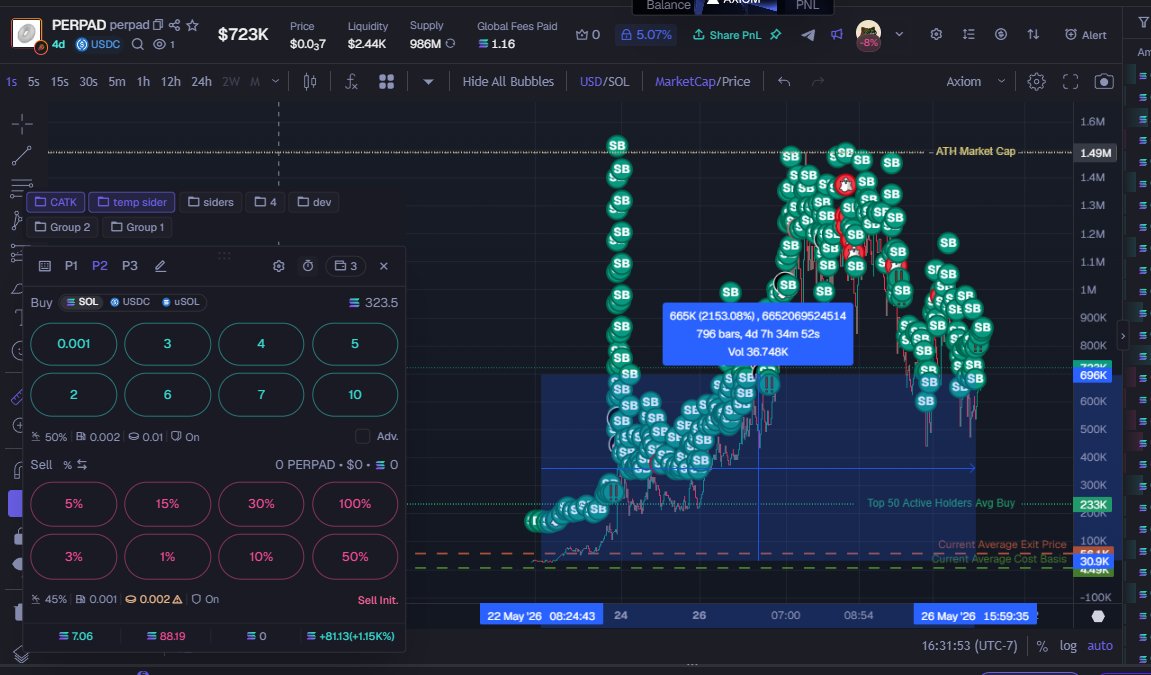Open the Axiom chart source dropdown
Image resolution: width=1151 pixels, height=675 pixels.
(976, 81)
